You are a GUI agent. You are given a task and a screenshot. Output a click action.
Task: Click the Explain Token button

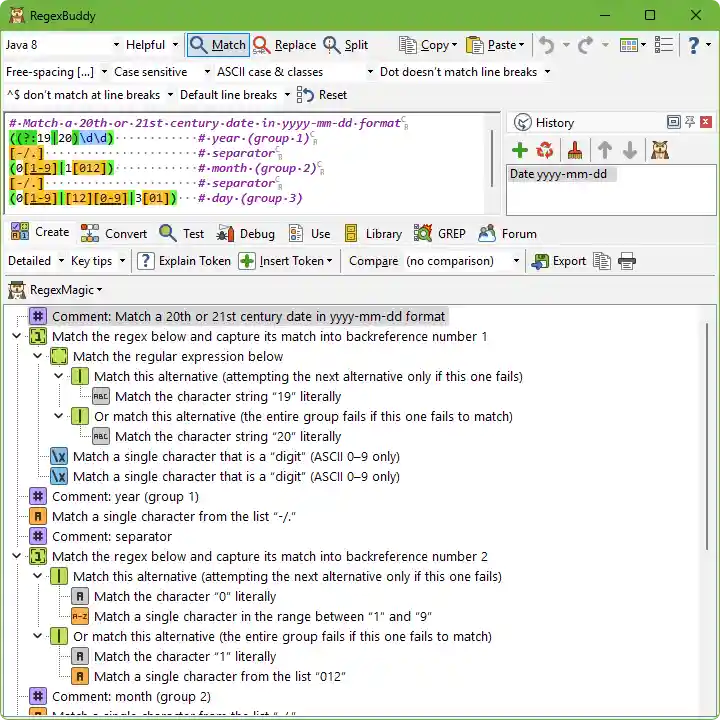pyautogui.click(x=184, y=261)
